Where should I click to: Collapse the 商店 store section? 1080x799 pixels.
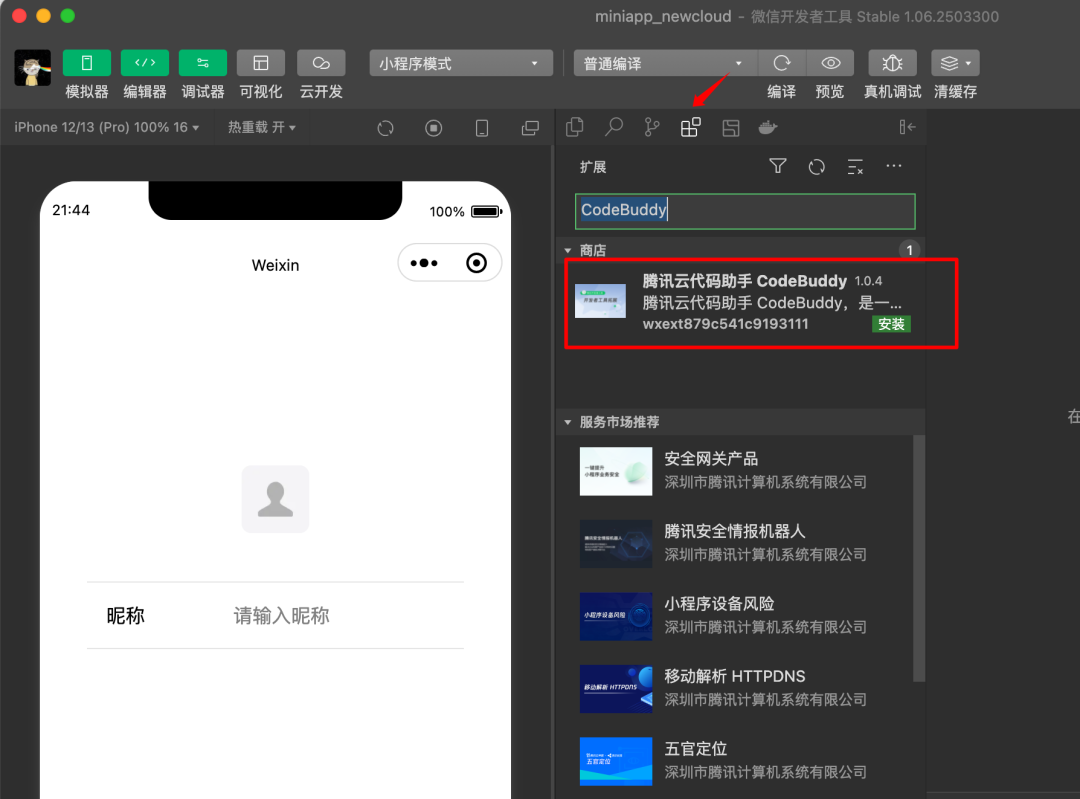pyautogui.click(x=568, y=251)
